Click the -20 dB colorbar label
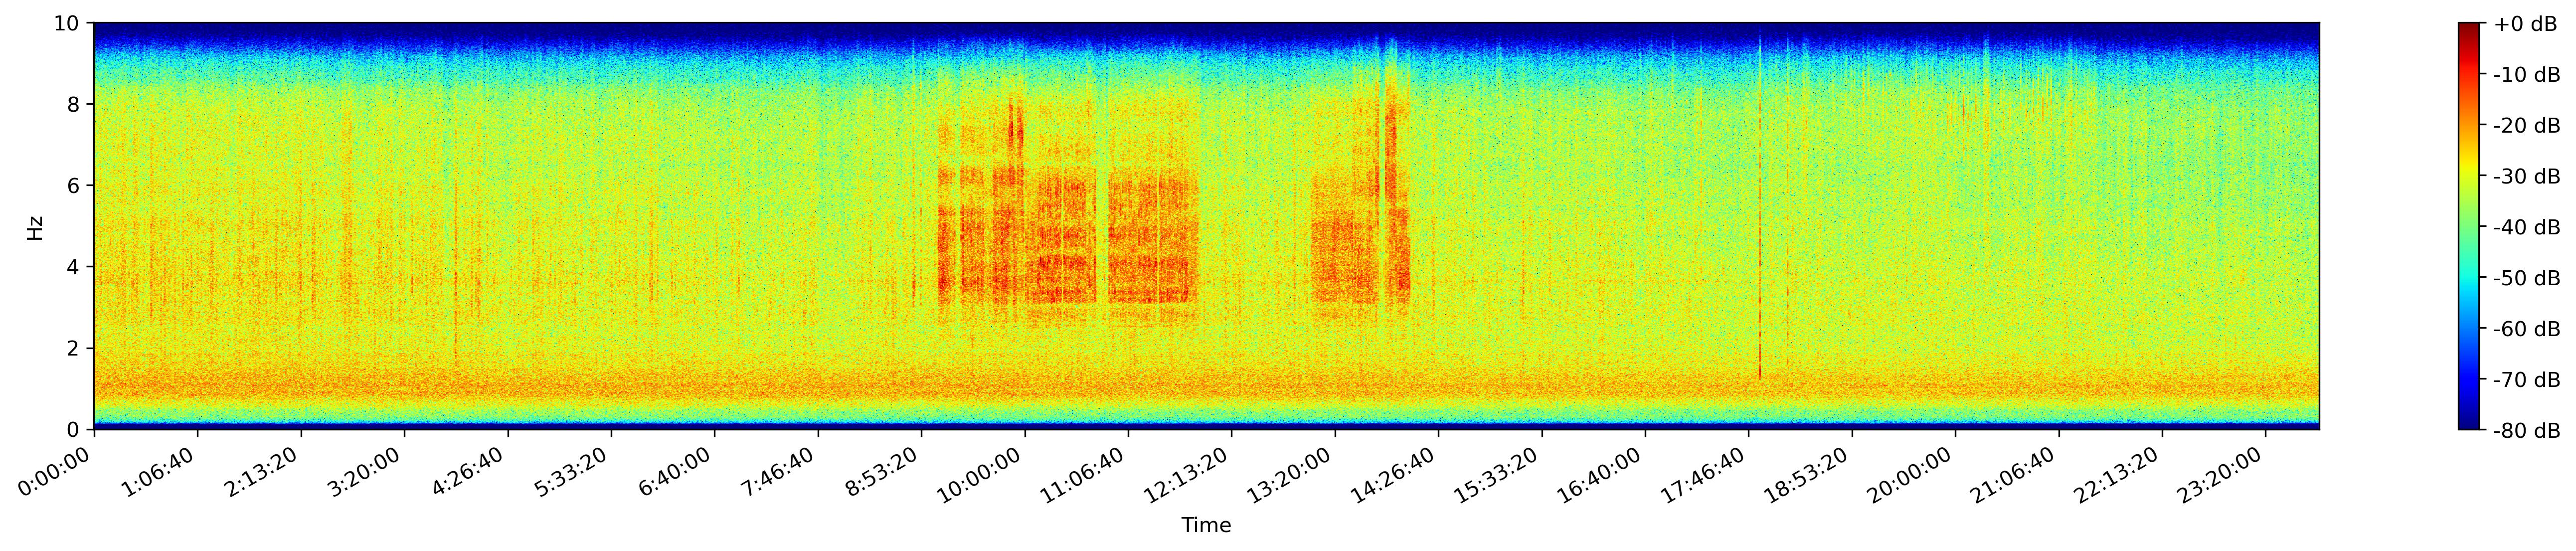This screenshot has width=2576, height=551. coord(2527,126)
